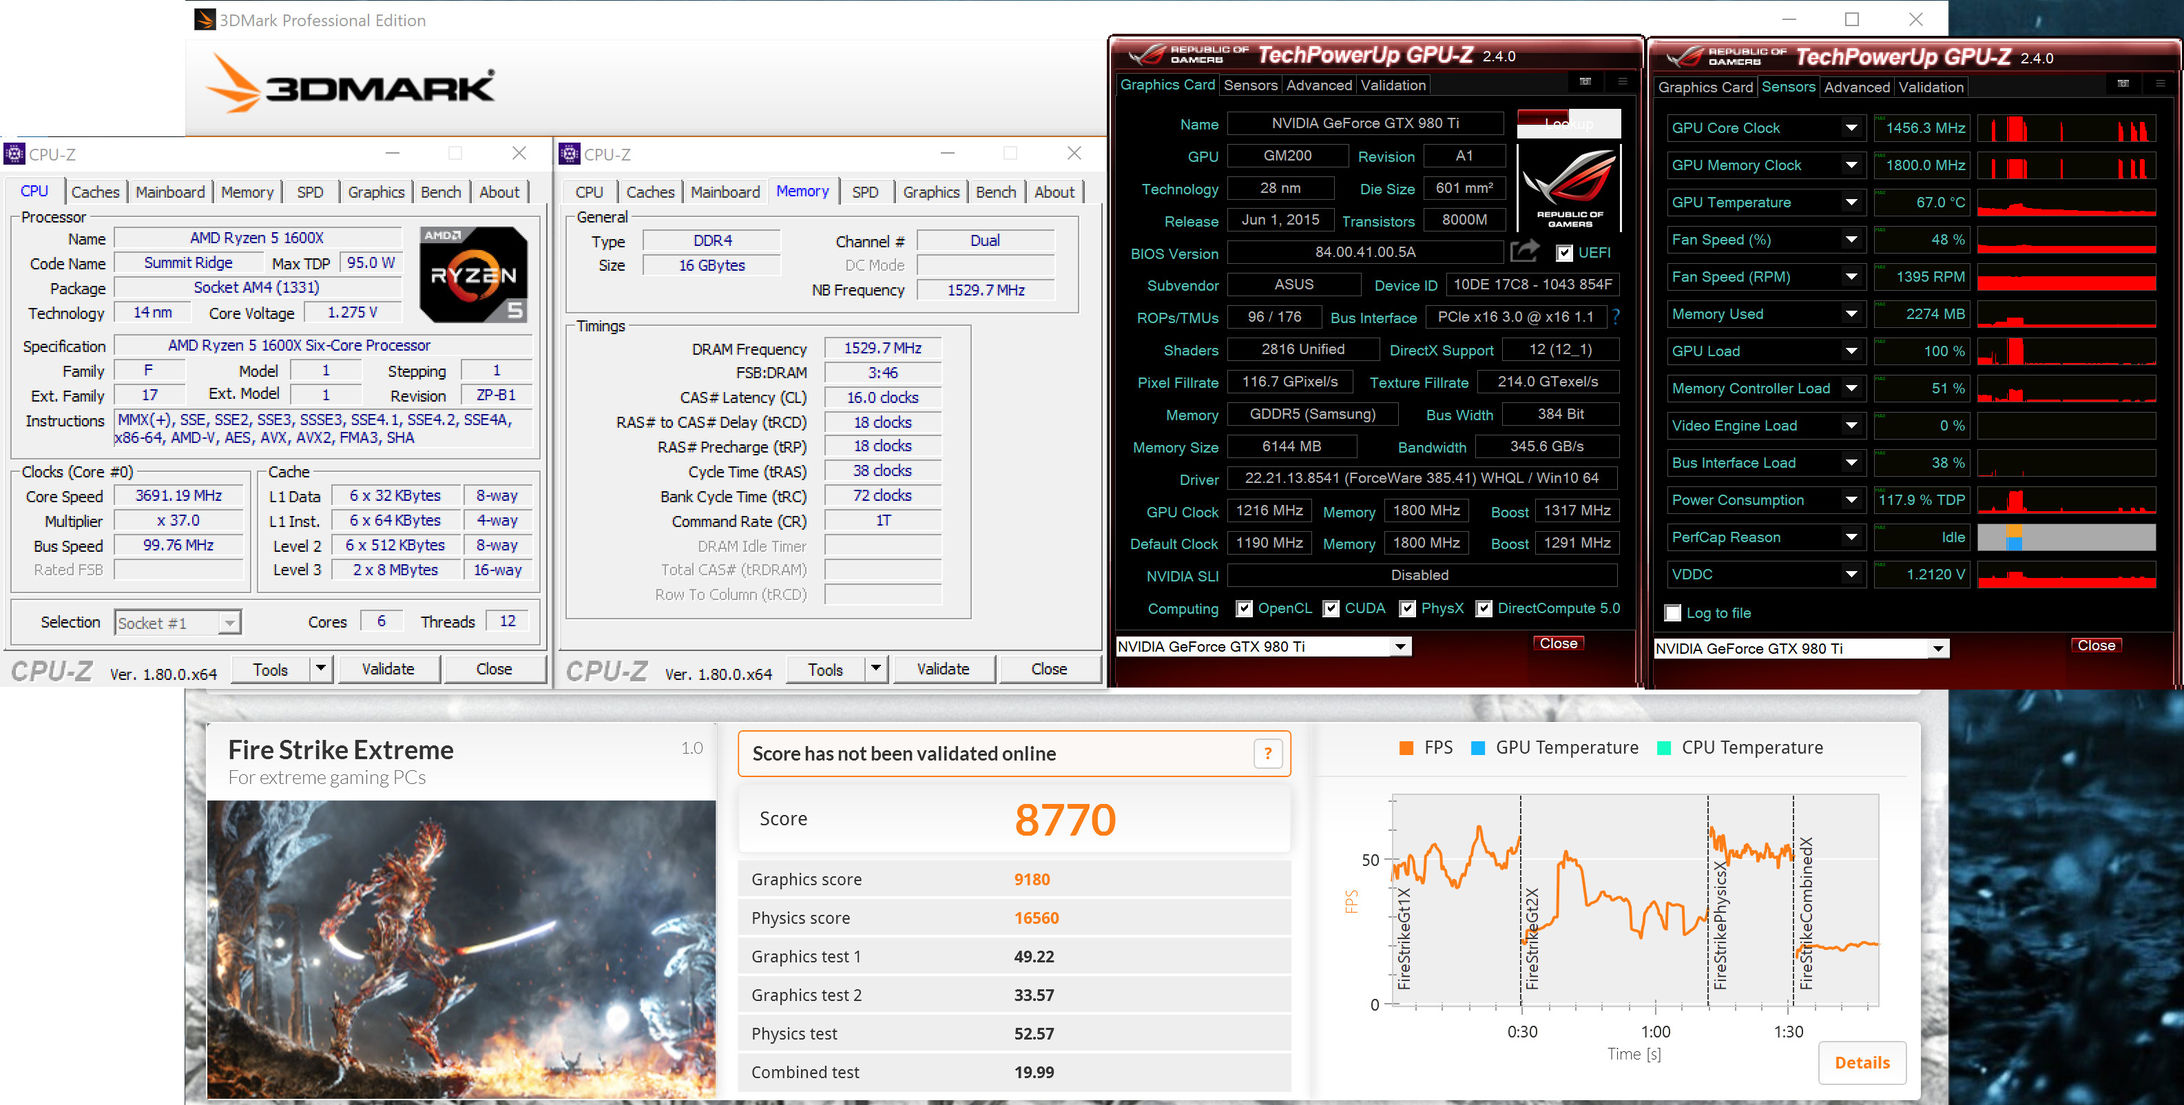Click the orange FPS legend swatch
The width and height of the screenshot is (2184, 1105).
1406,748
